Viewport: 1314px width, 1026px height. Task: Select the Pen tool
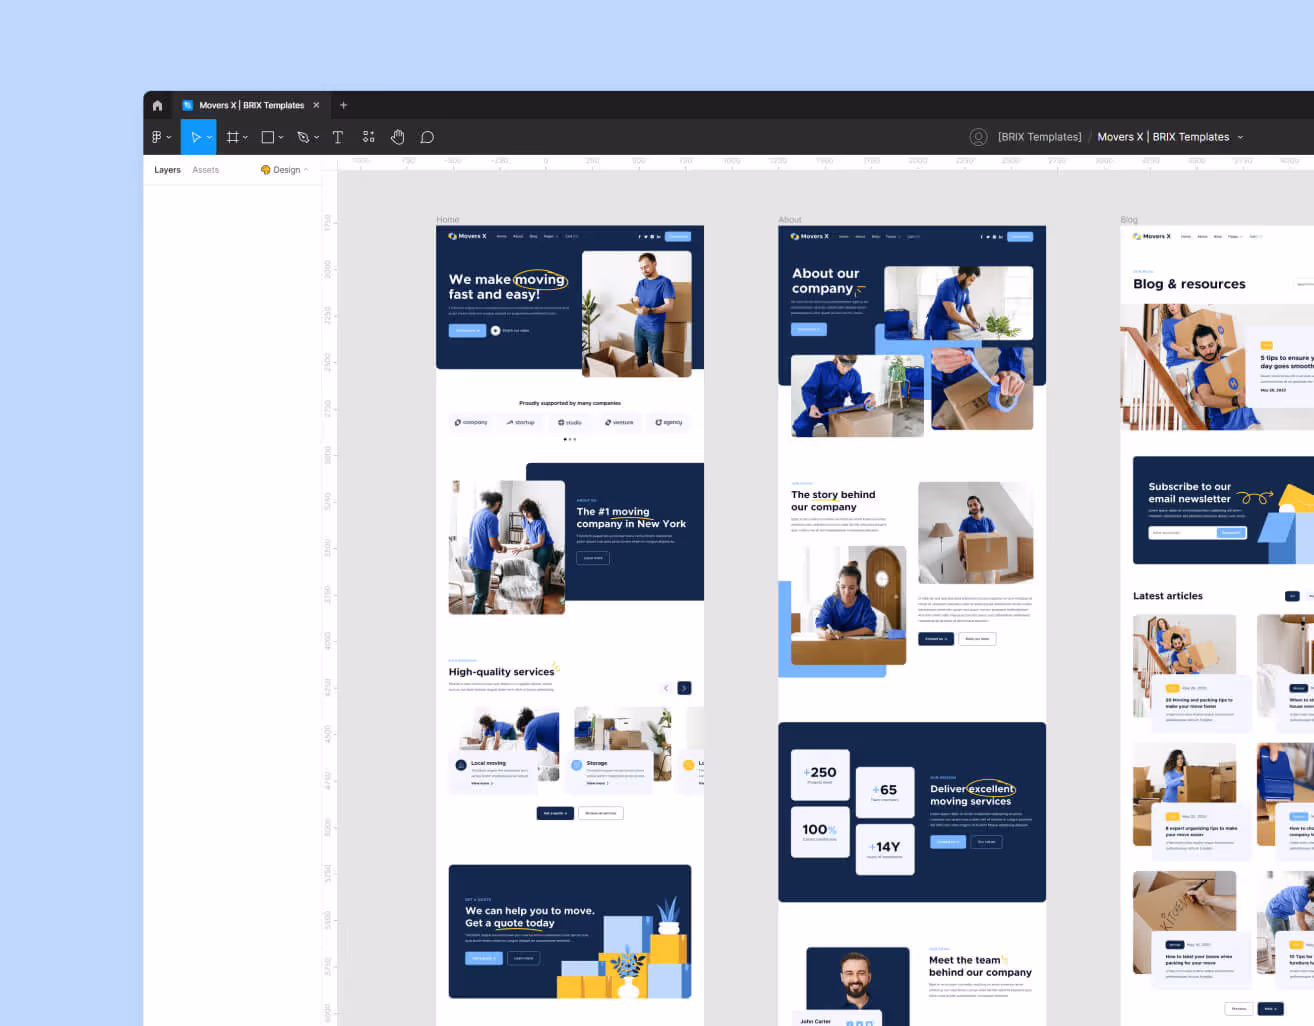click(303, 137)
